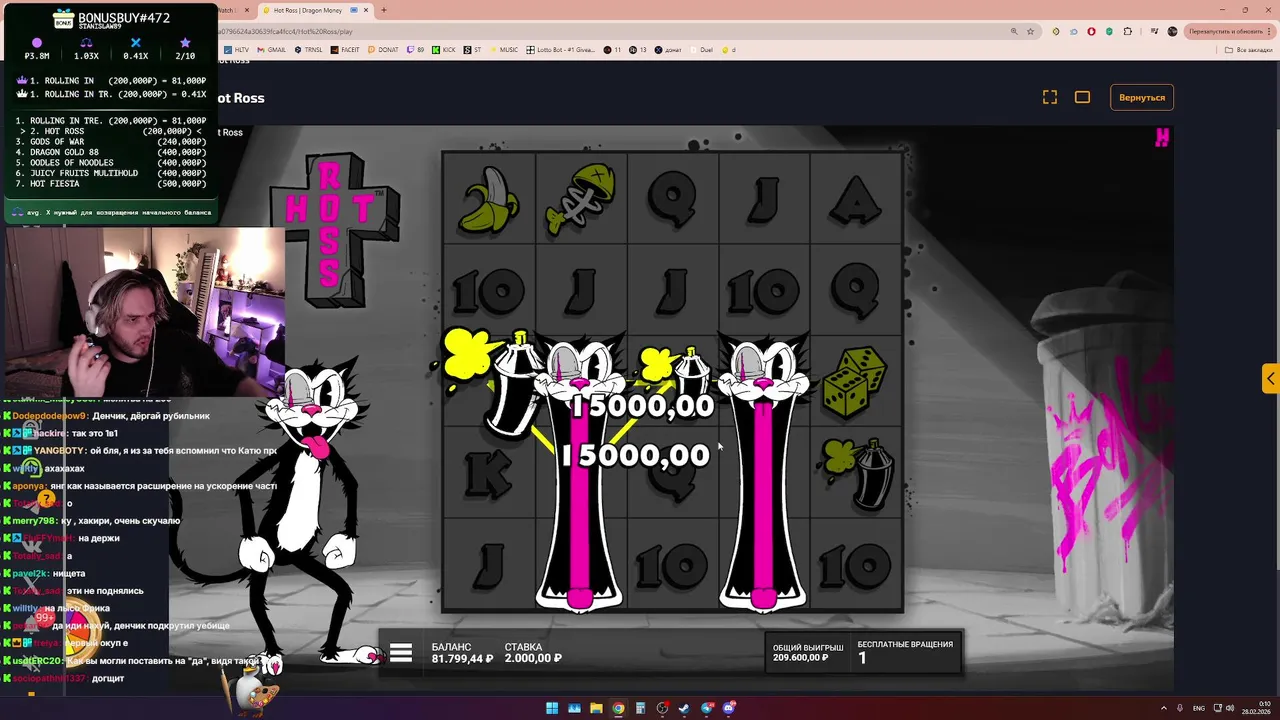Open the taskbar clock and date
Screen dimensions: 1280x720
coord(1254,708)
